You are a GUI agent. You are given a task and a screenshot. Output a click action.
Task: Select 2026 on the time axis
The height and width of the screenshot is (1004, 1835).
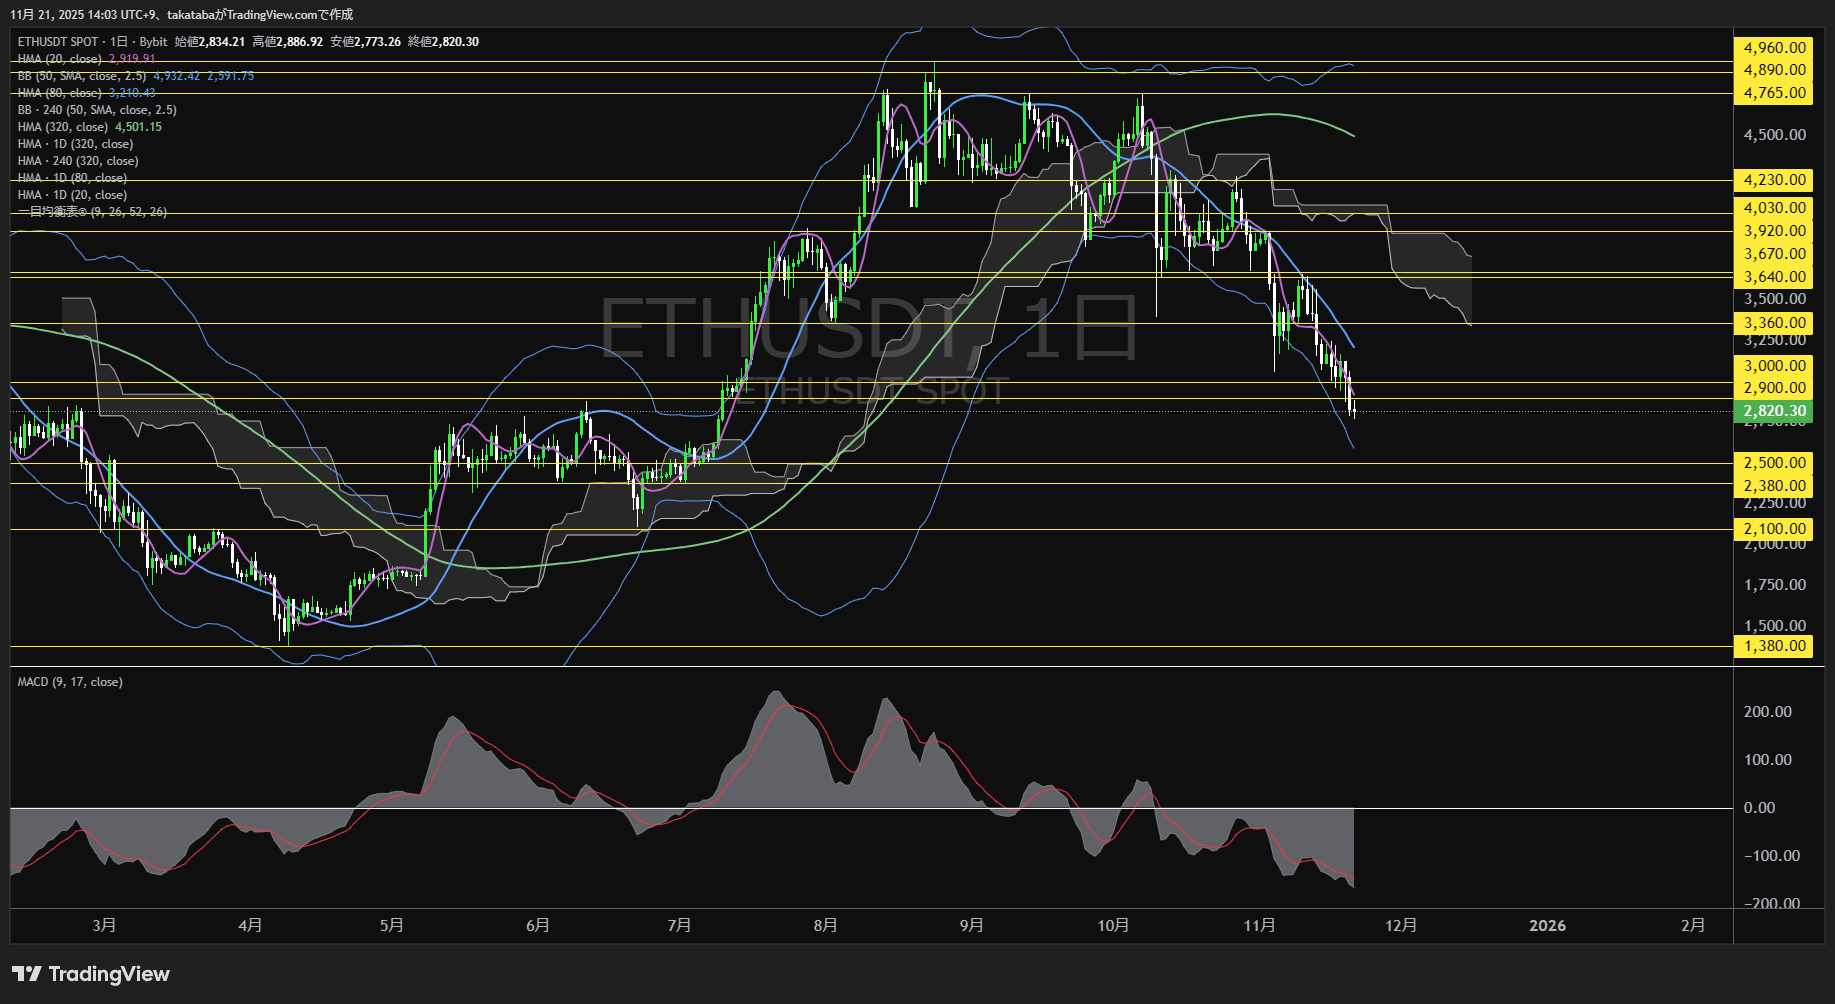[1548, 926]
